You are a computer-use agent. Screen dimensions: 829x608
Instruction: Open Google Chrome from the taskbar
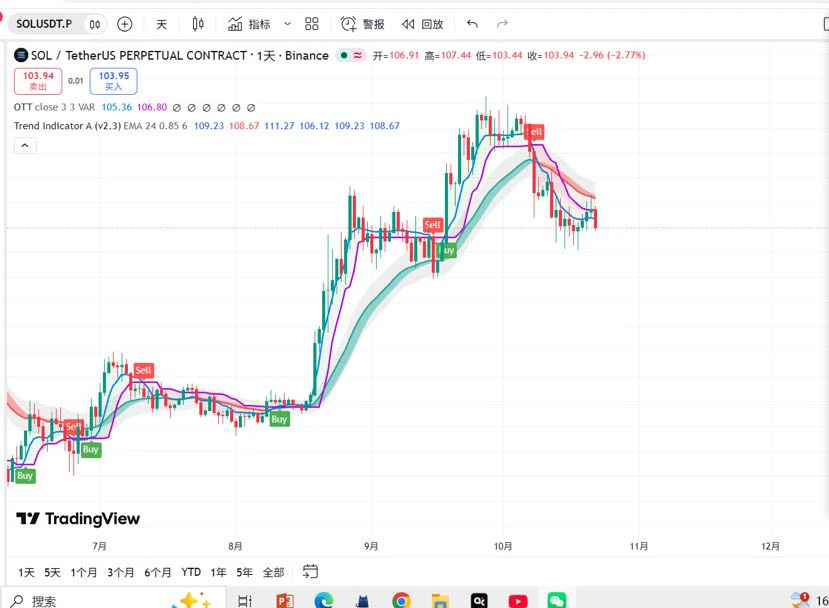tap(402, 601)
